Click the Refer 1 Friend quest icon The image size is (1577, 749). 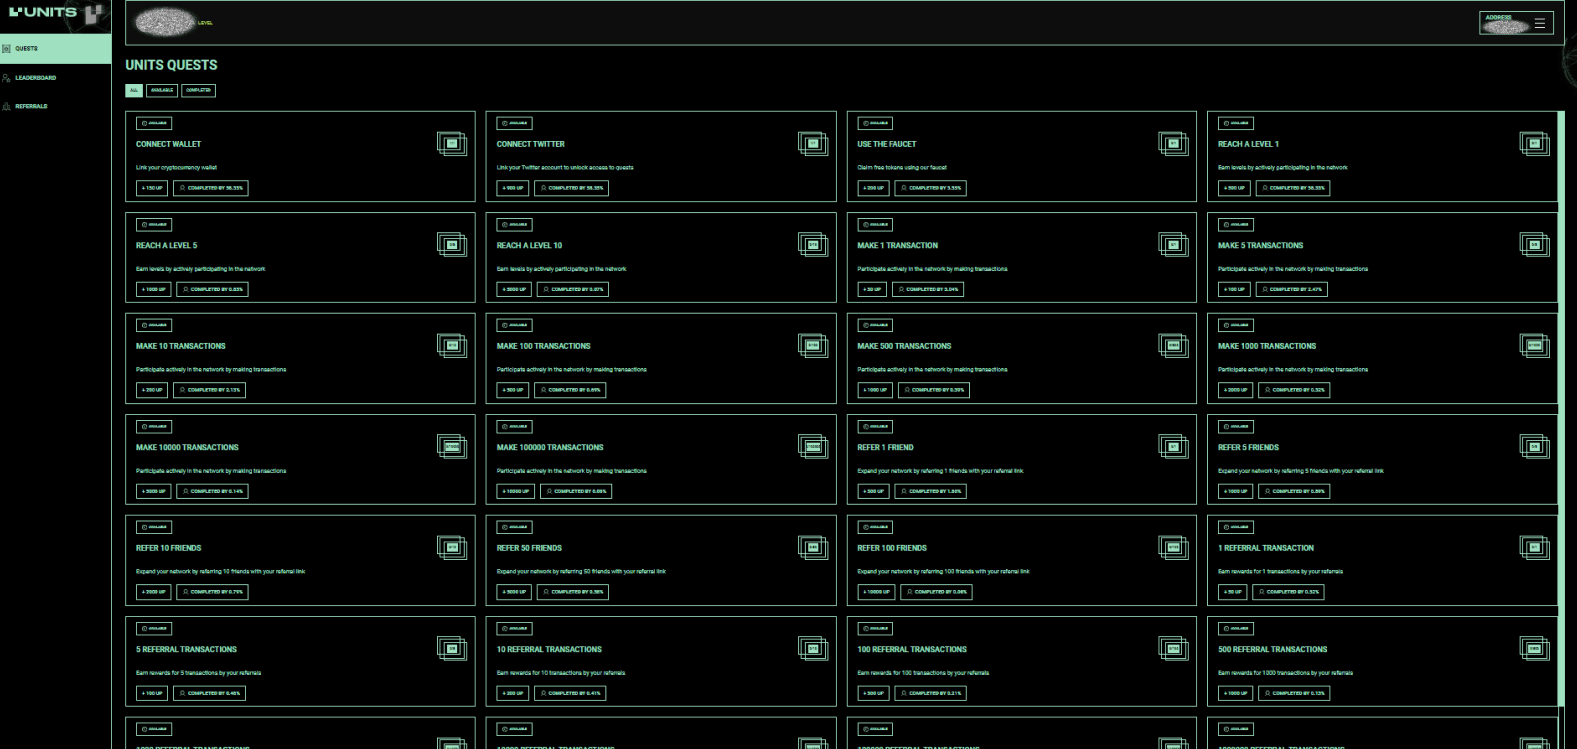click(x=1173, y=447)
